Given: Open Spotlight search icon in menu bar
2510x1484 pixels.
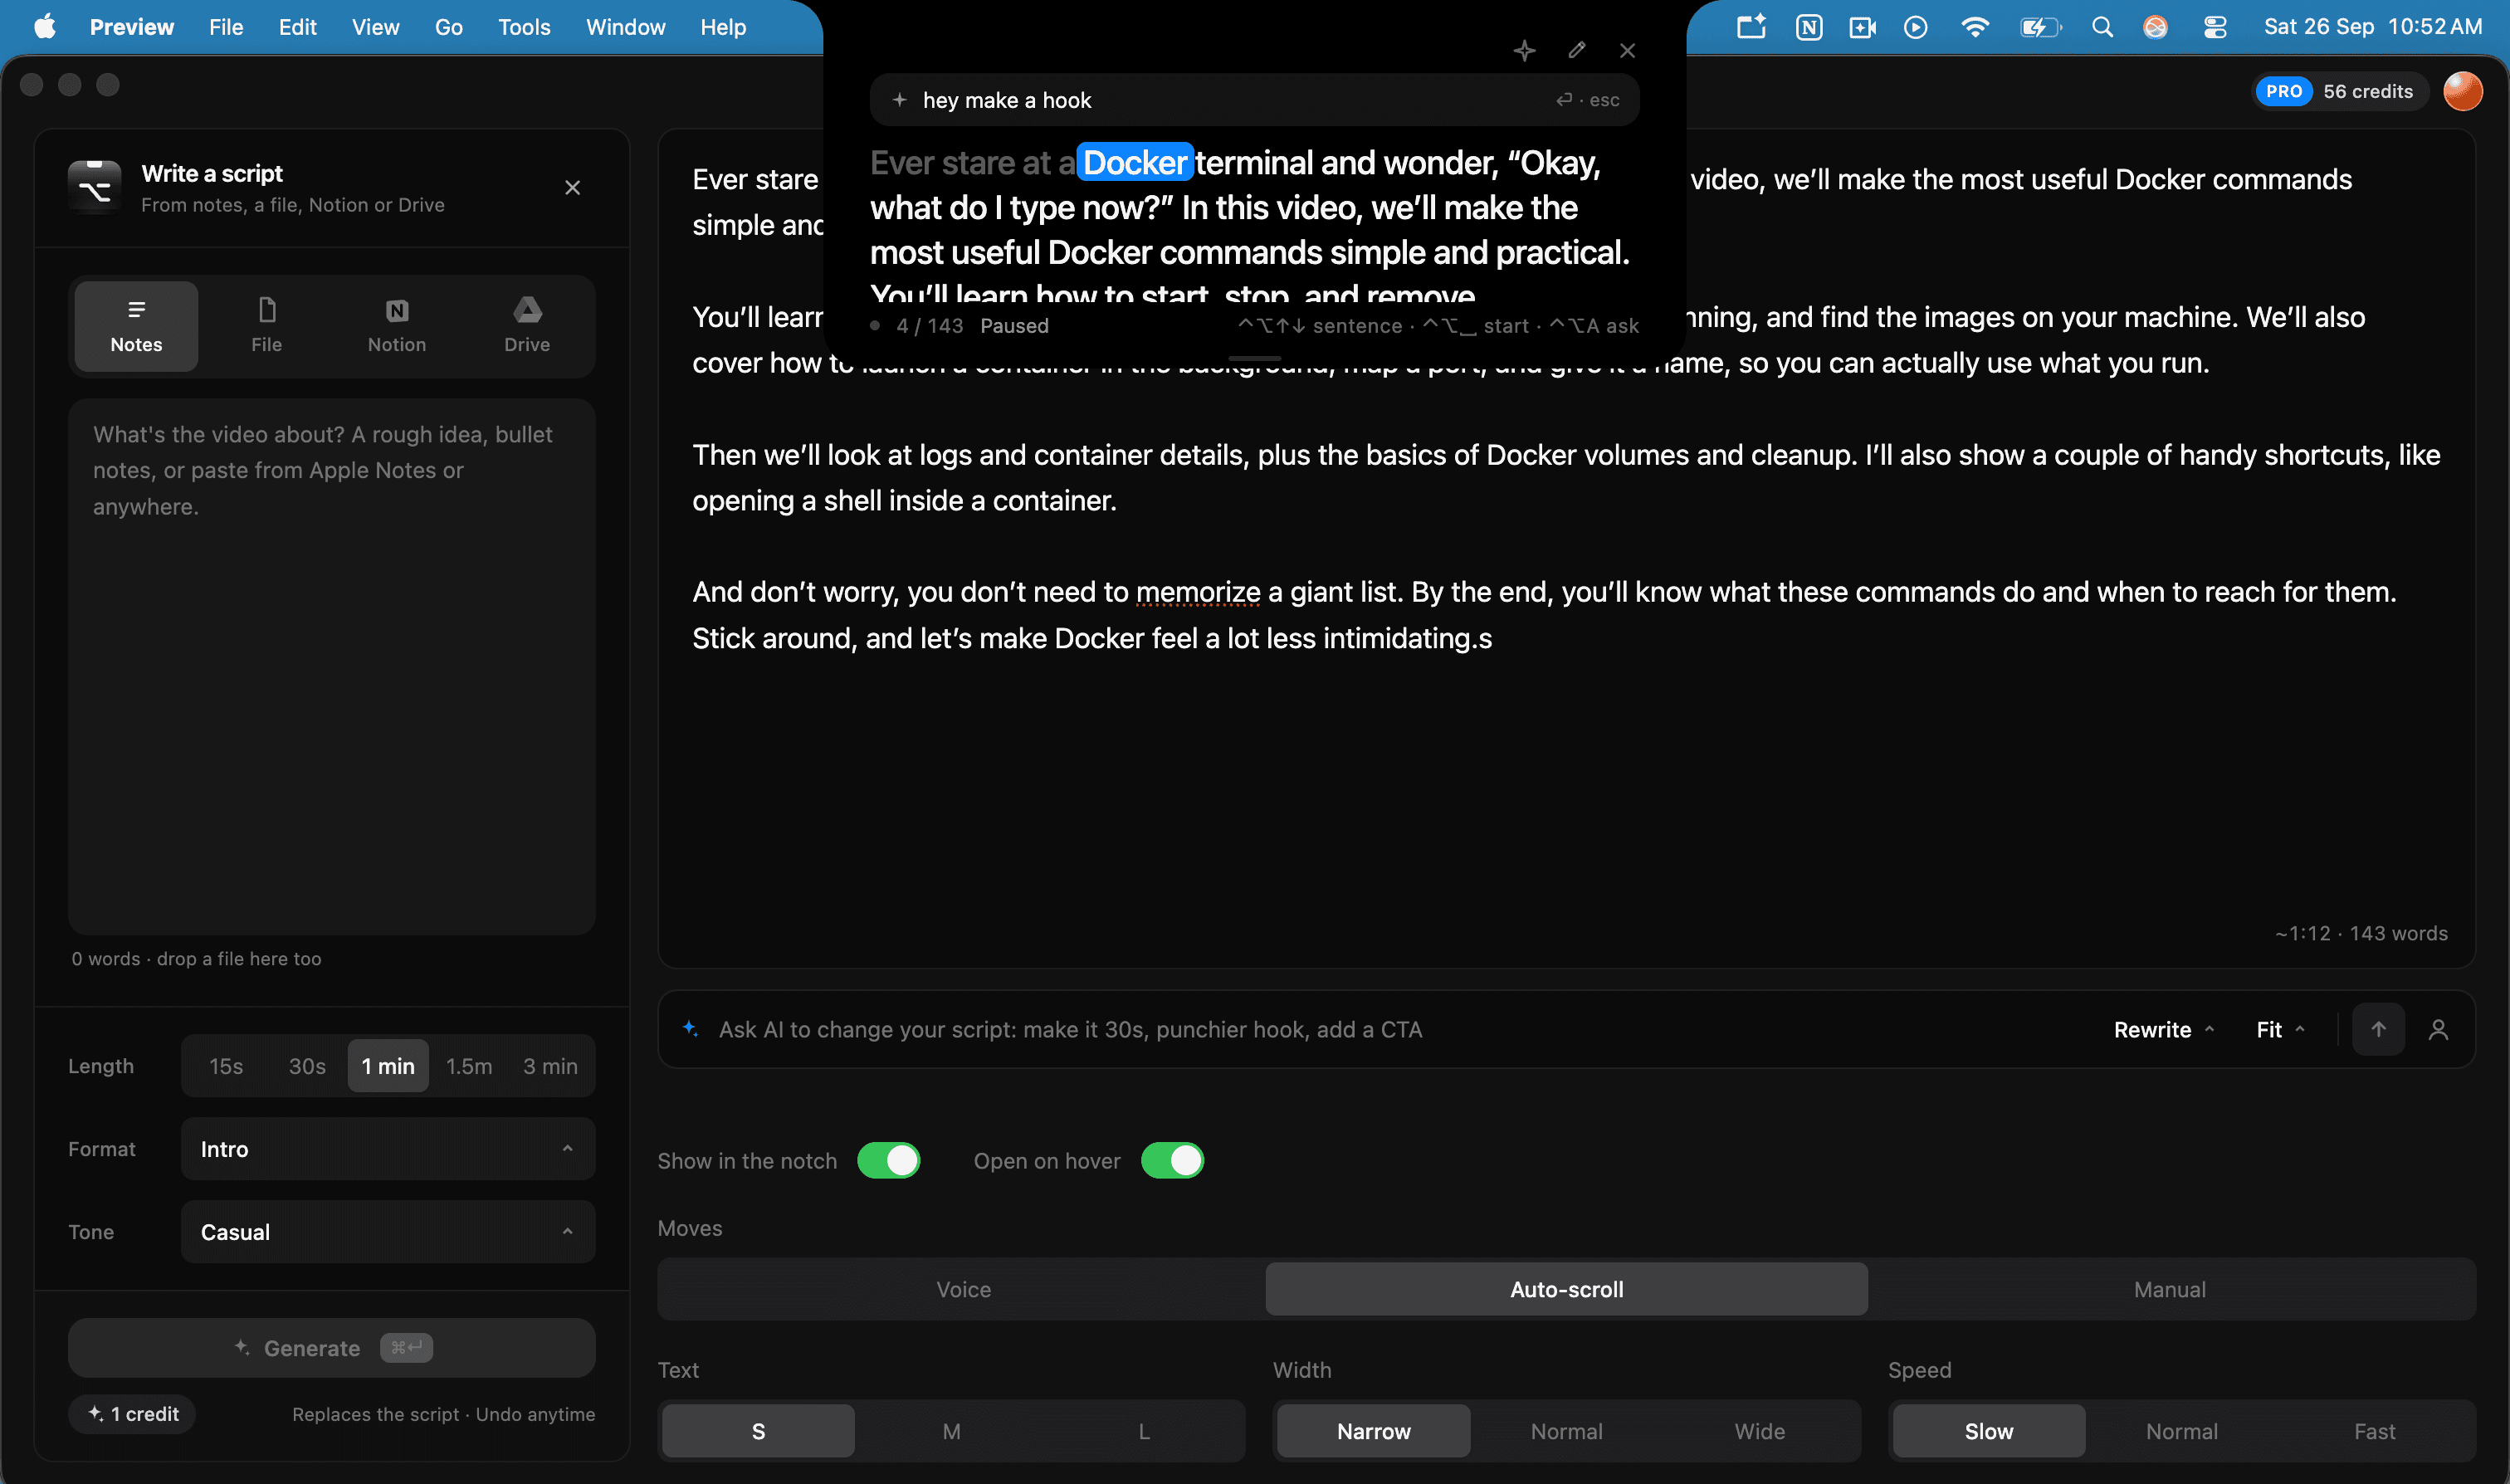Looking at the screenshot, I should pos(2102,27).
